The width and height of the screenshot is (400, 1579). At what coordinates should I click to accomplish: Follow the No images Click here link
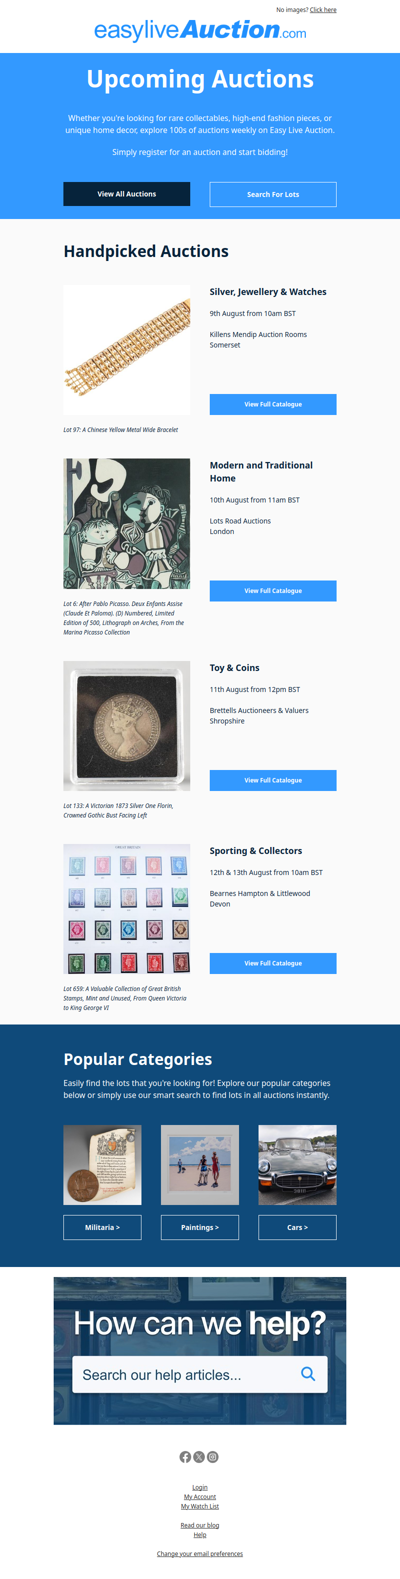(x=323, y=10)
